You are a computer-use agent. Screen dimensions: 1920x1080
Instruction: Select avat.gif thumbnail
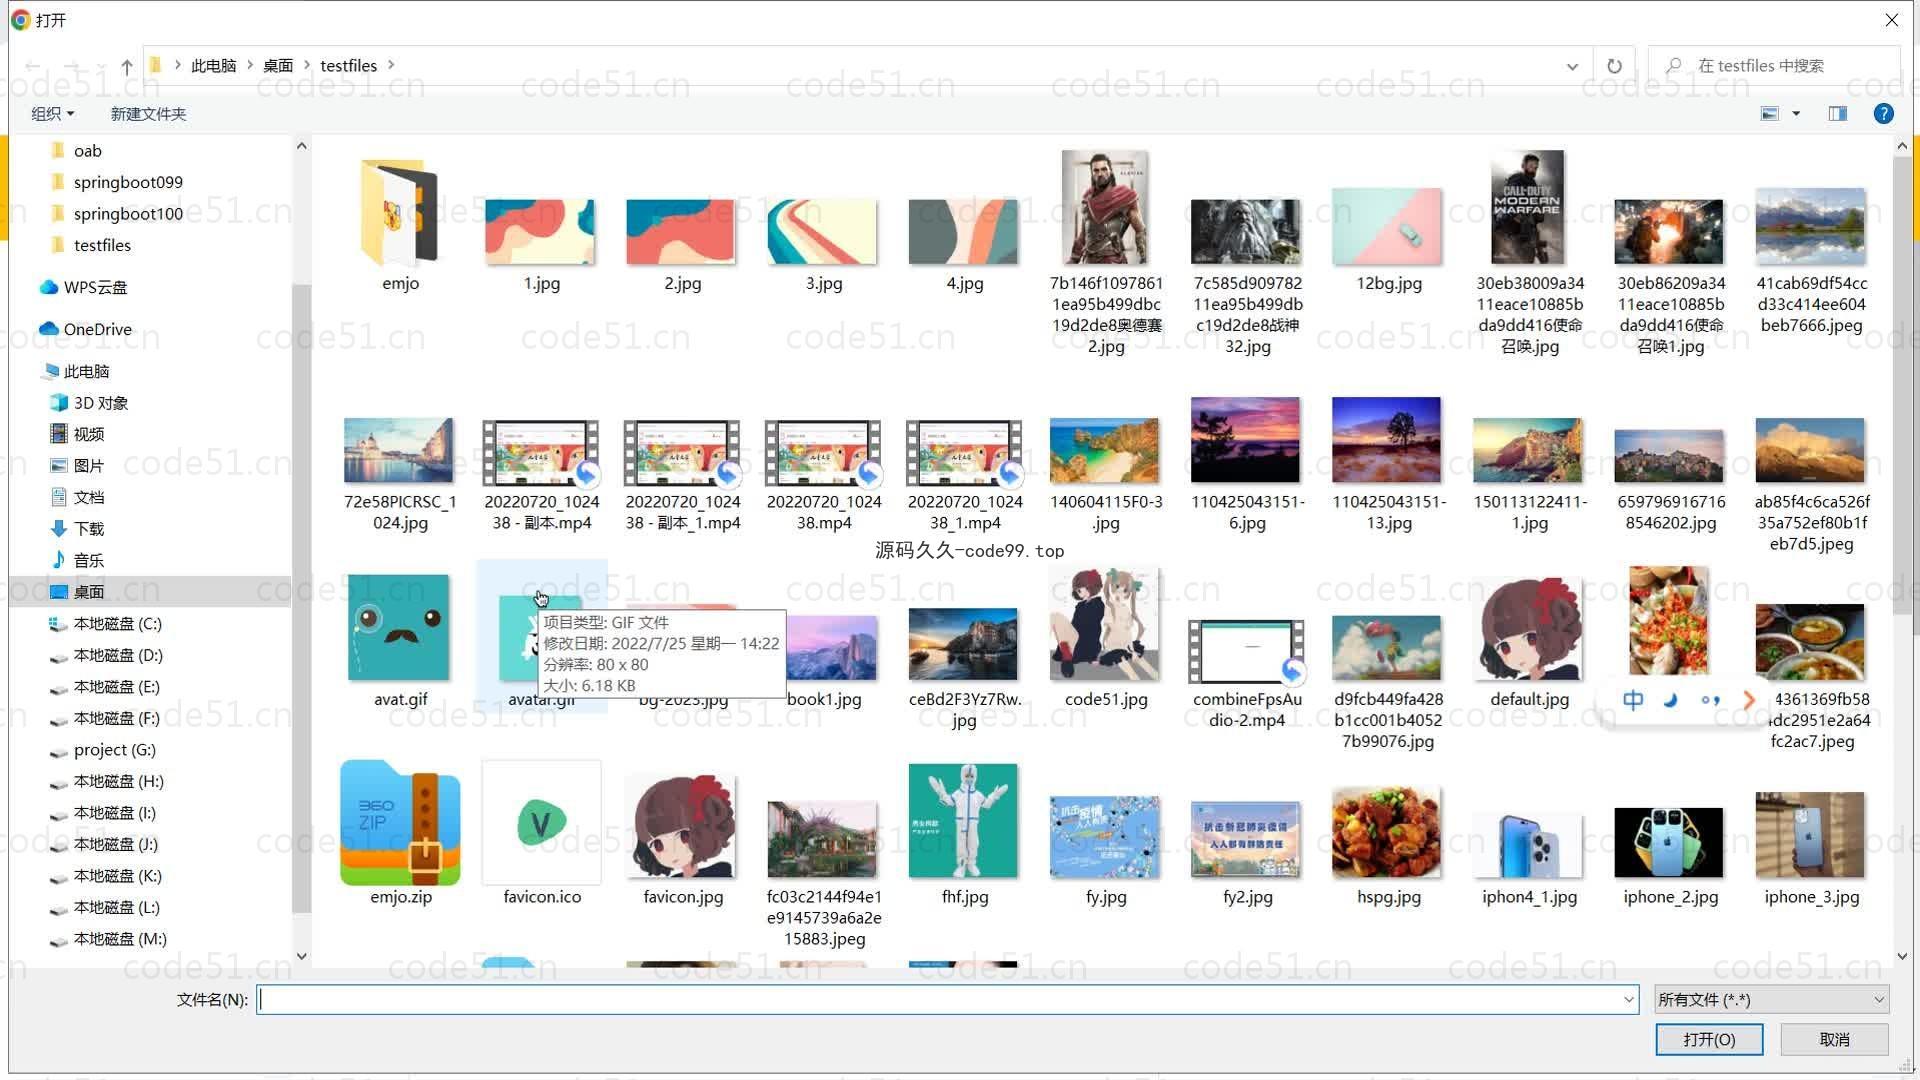pyautogui.click(x=400, y=628)
